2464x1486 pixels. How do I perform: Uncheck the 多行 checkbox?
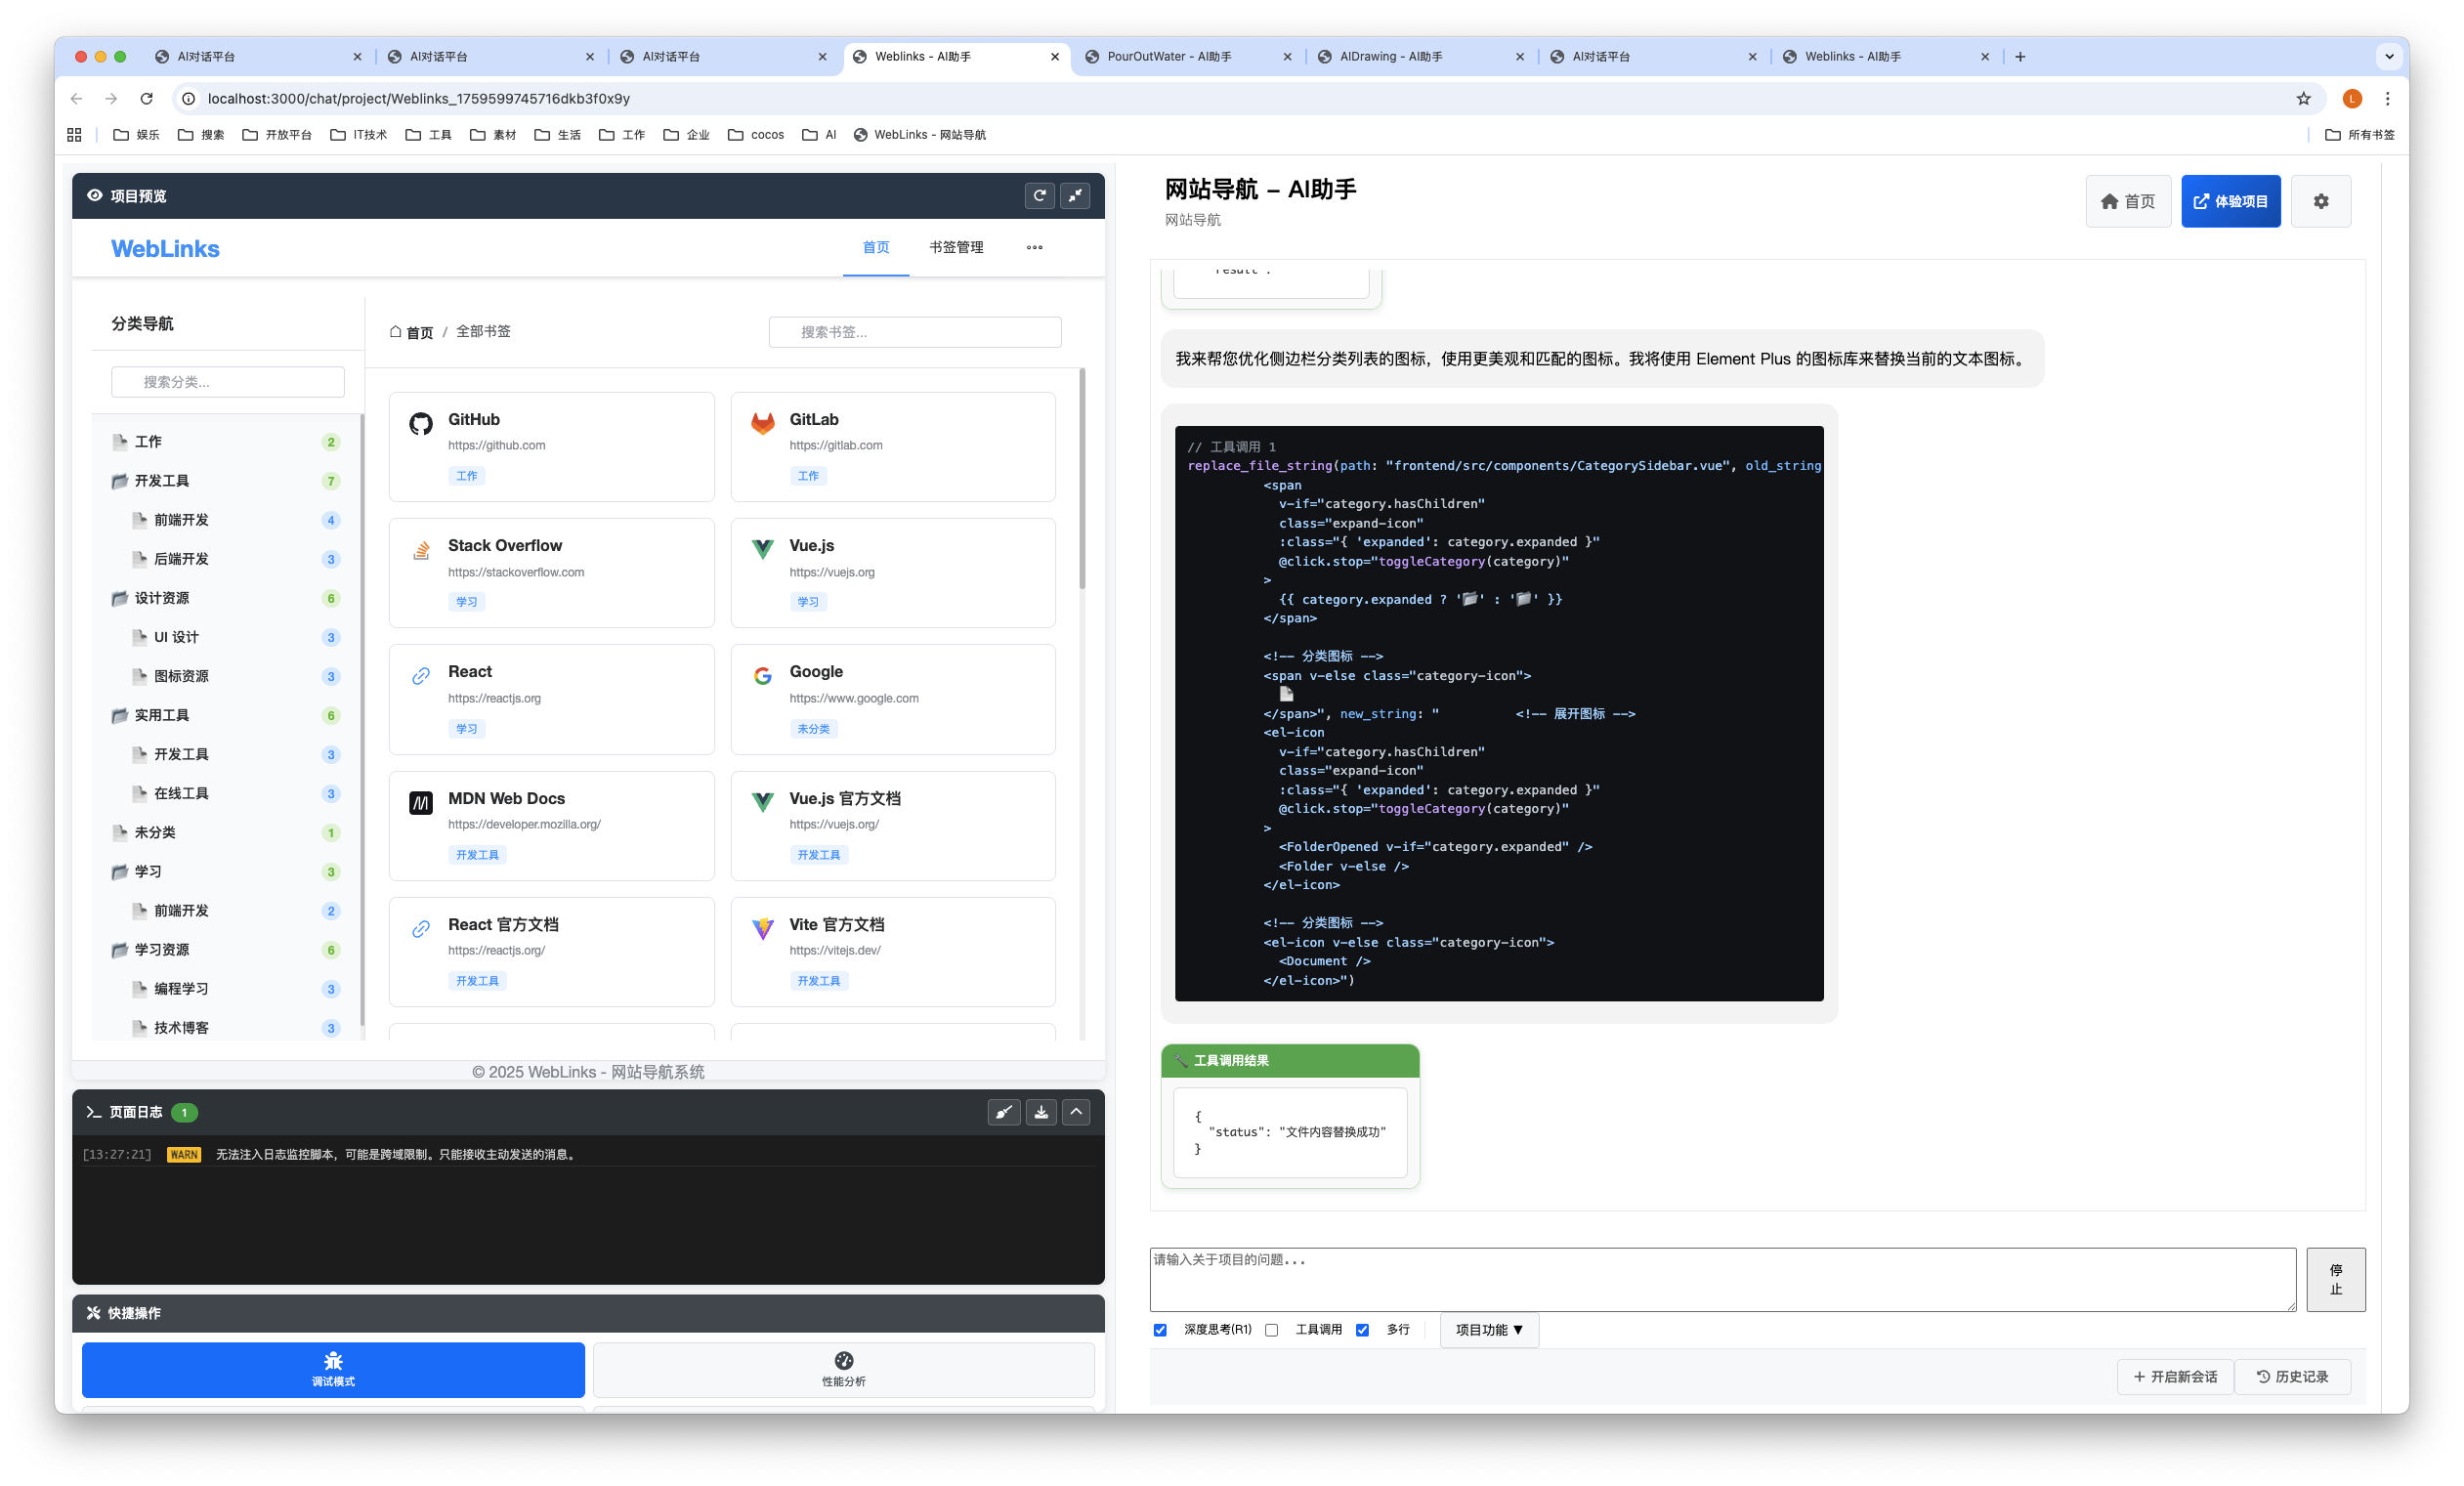tap(1362, 1330)
